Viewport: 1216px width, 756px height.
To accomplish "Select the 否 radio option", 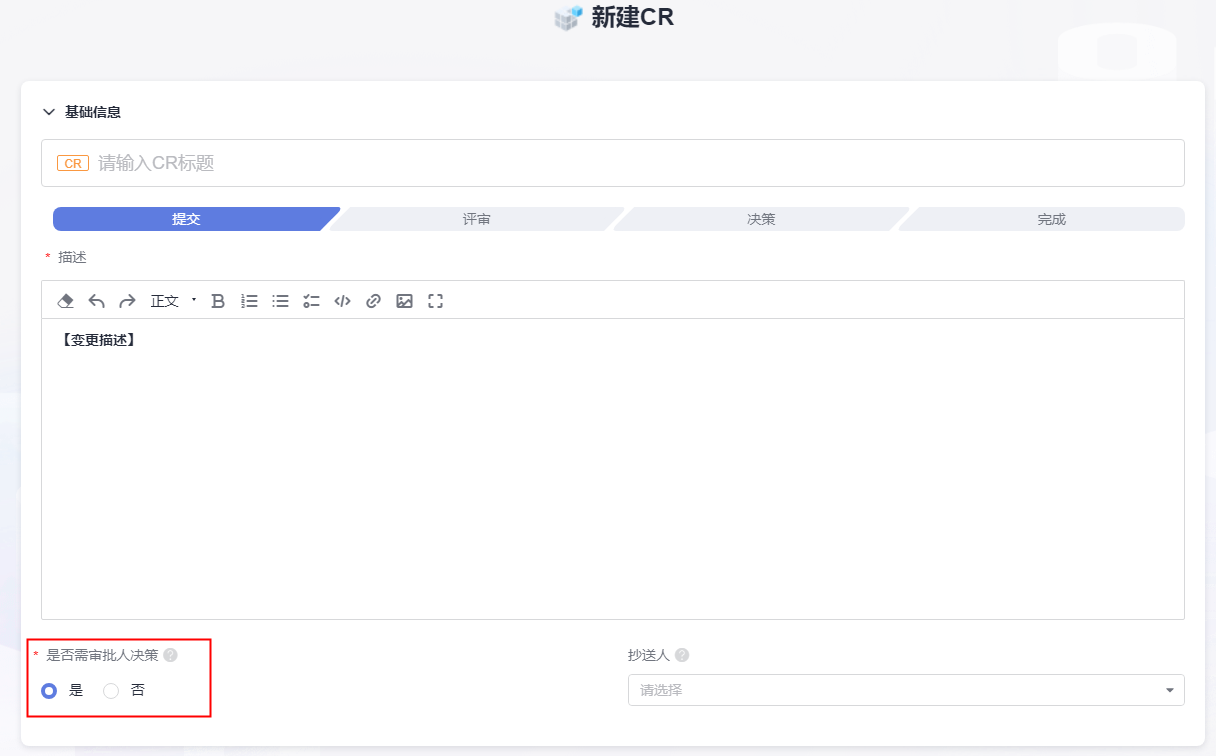I will click(111, 691).
